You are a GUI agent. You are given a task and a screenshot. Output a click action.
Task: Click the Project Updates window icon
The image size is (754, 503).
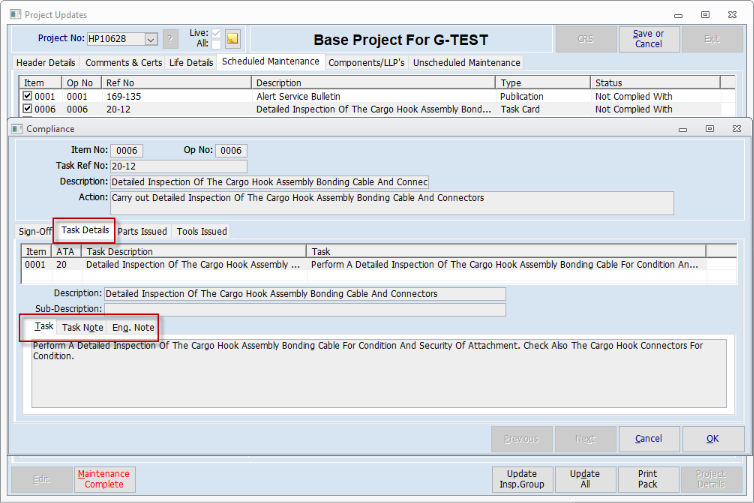point(15,14)
